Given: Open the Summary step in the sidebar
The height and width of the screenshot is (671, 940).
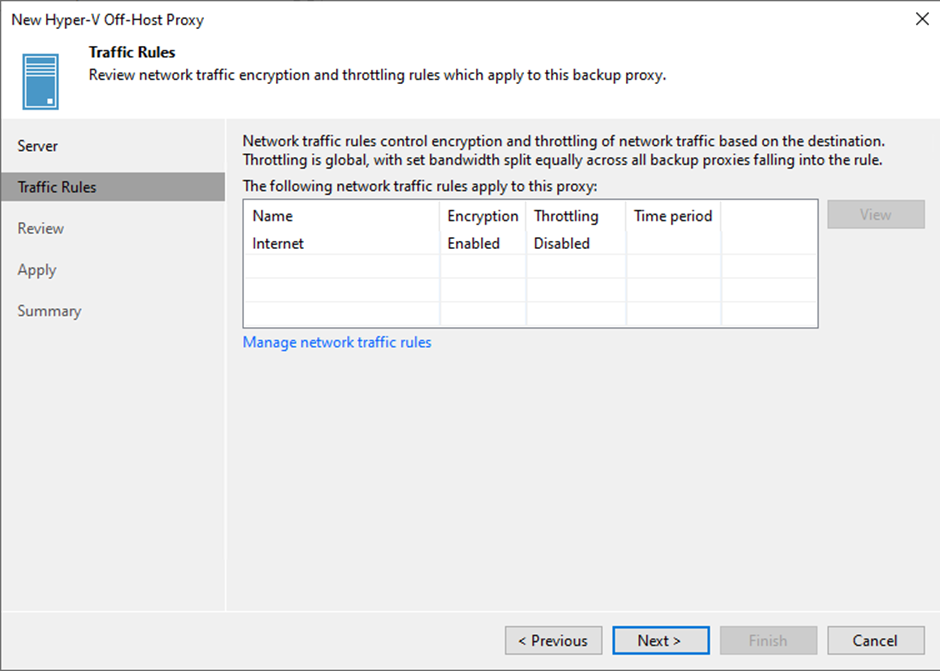Looking at the screenshot, I should coord(49,311).
